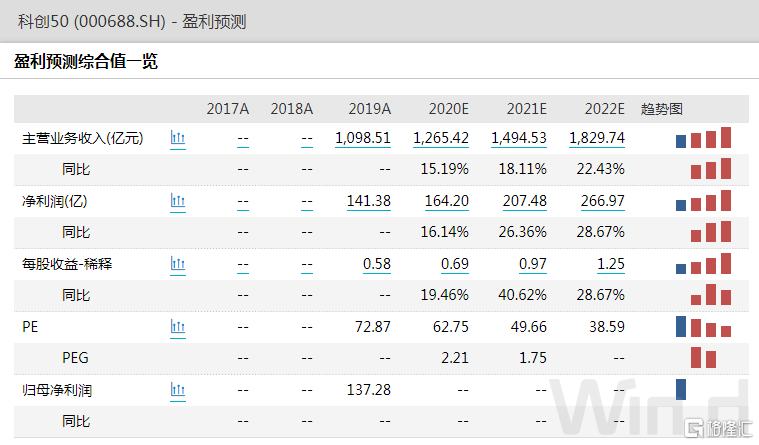Select the 2019A column header
The width and height of the screenshot is (759, 445).
click(x=369, y=109)
